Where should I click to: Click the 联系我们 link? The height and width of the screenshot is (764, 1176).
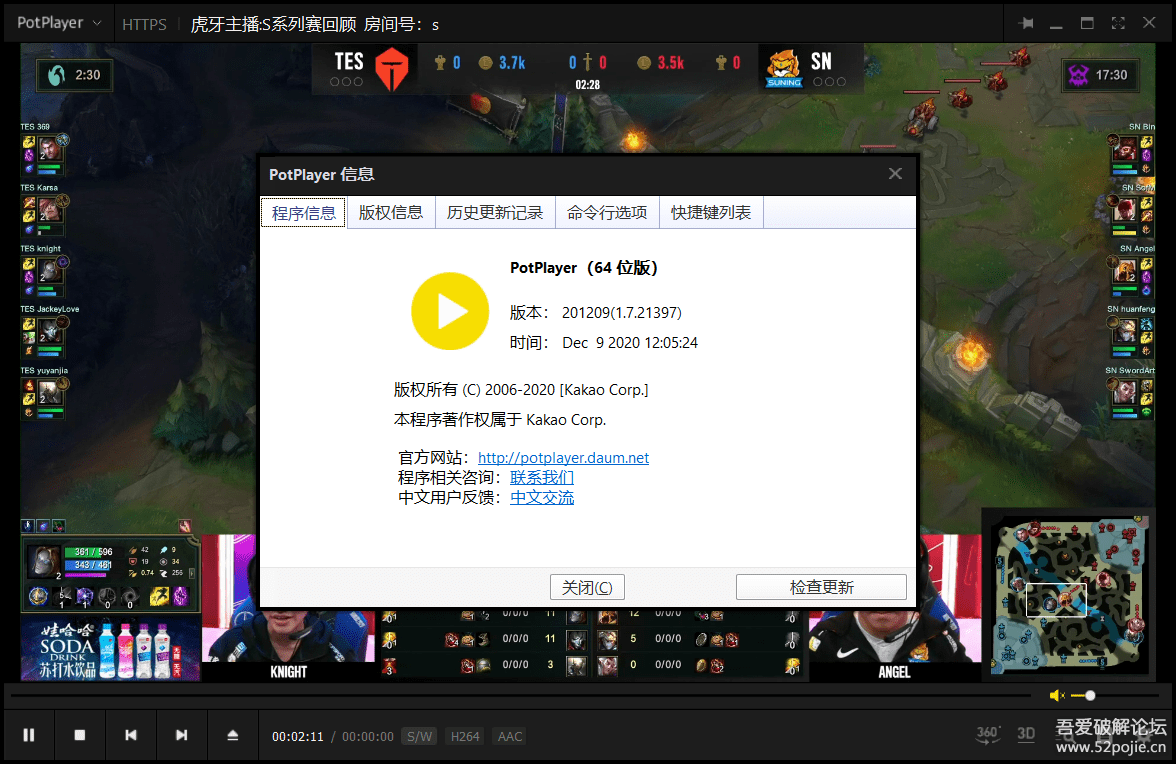[542, 478]
